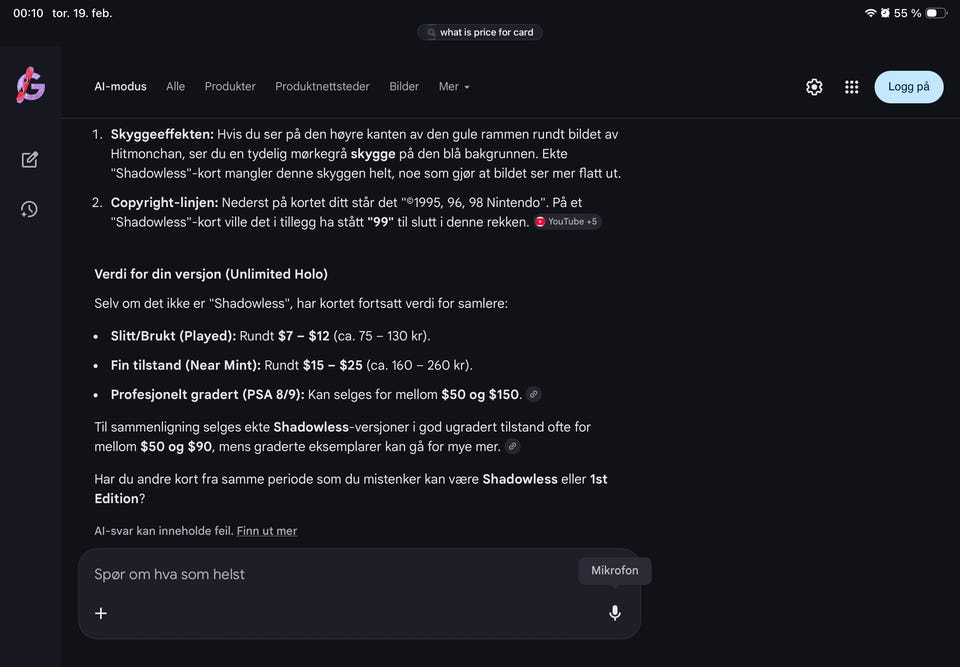Switch to the 'Alle' tab
Image resolution: width=960 pixels, height=667 pixels.
tap(176, 87)
